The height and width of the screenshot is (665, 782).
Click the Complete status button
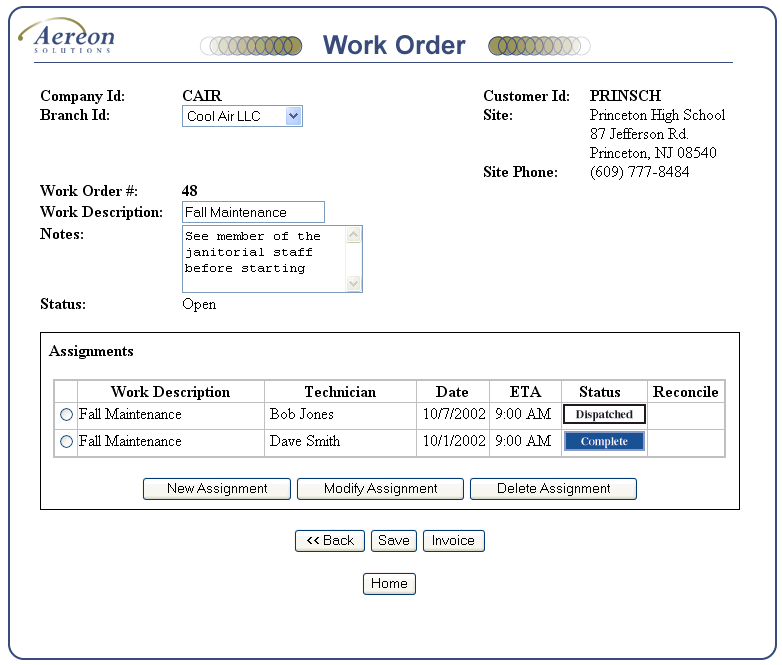[604, 441]
